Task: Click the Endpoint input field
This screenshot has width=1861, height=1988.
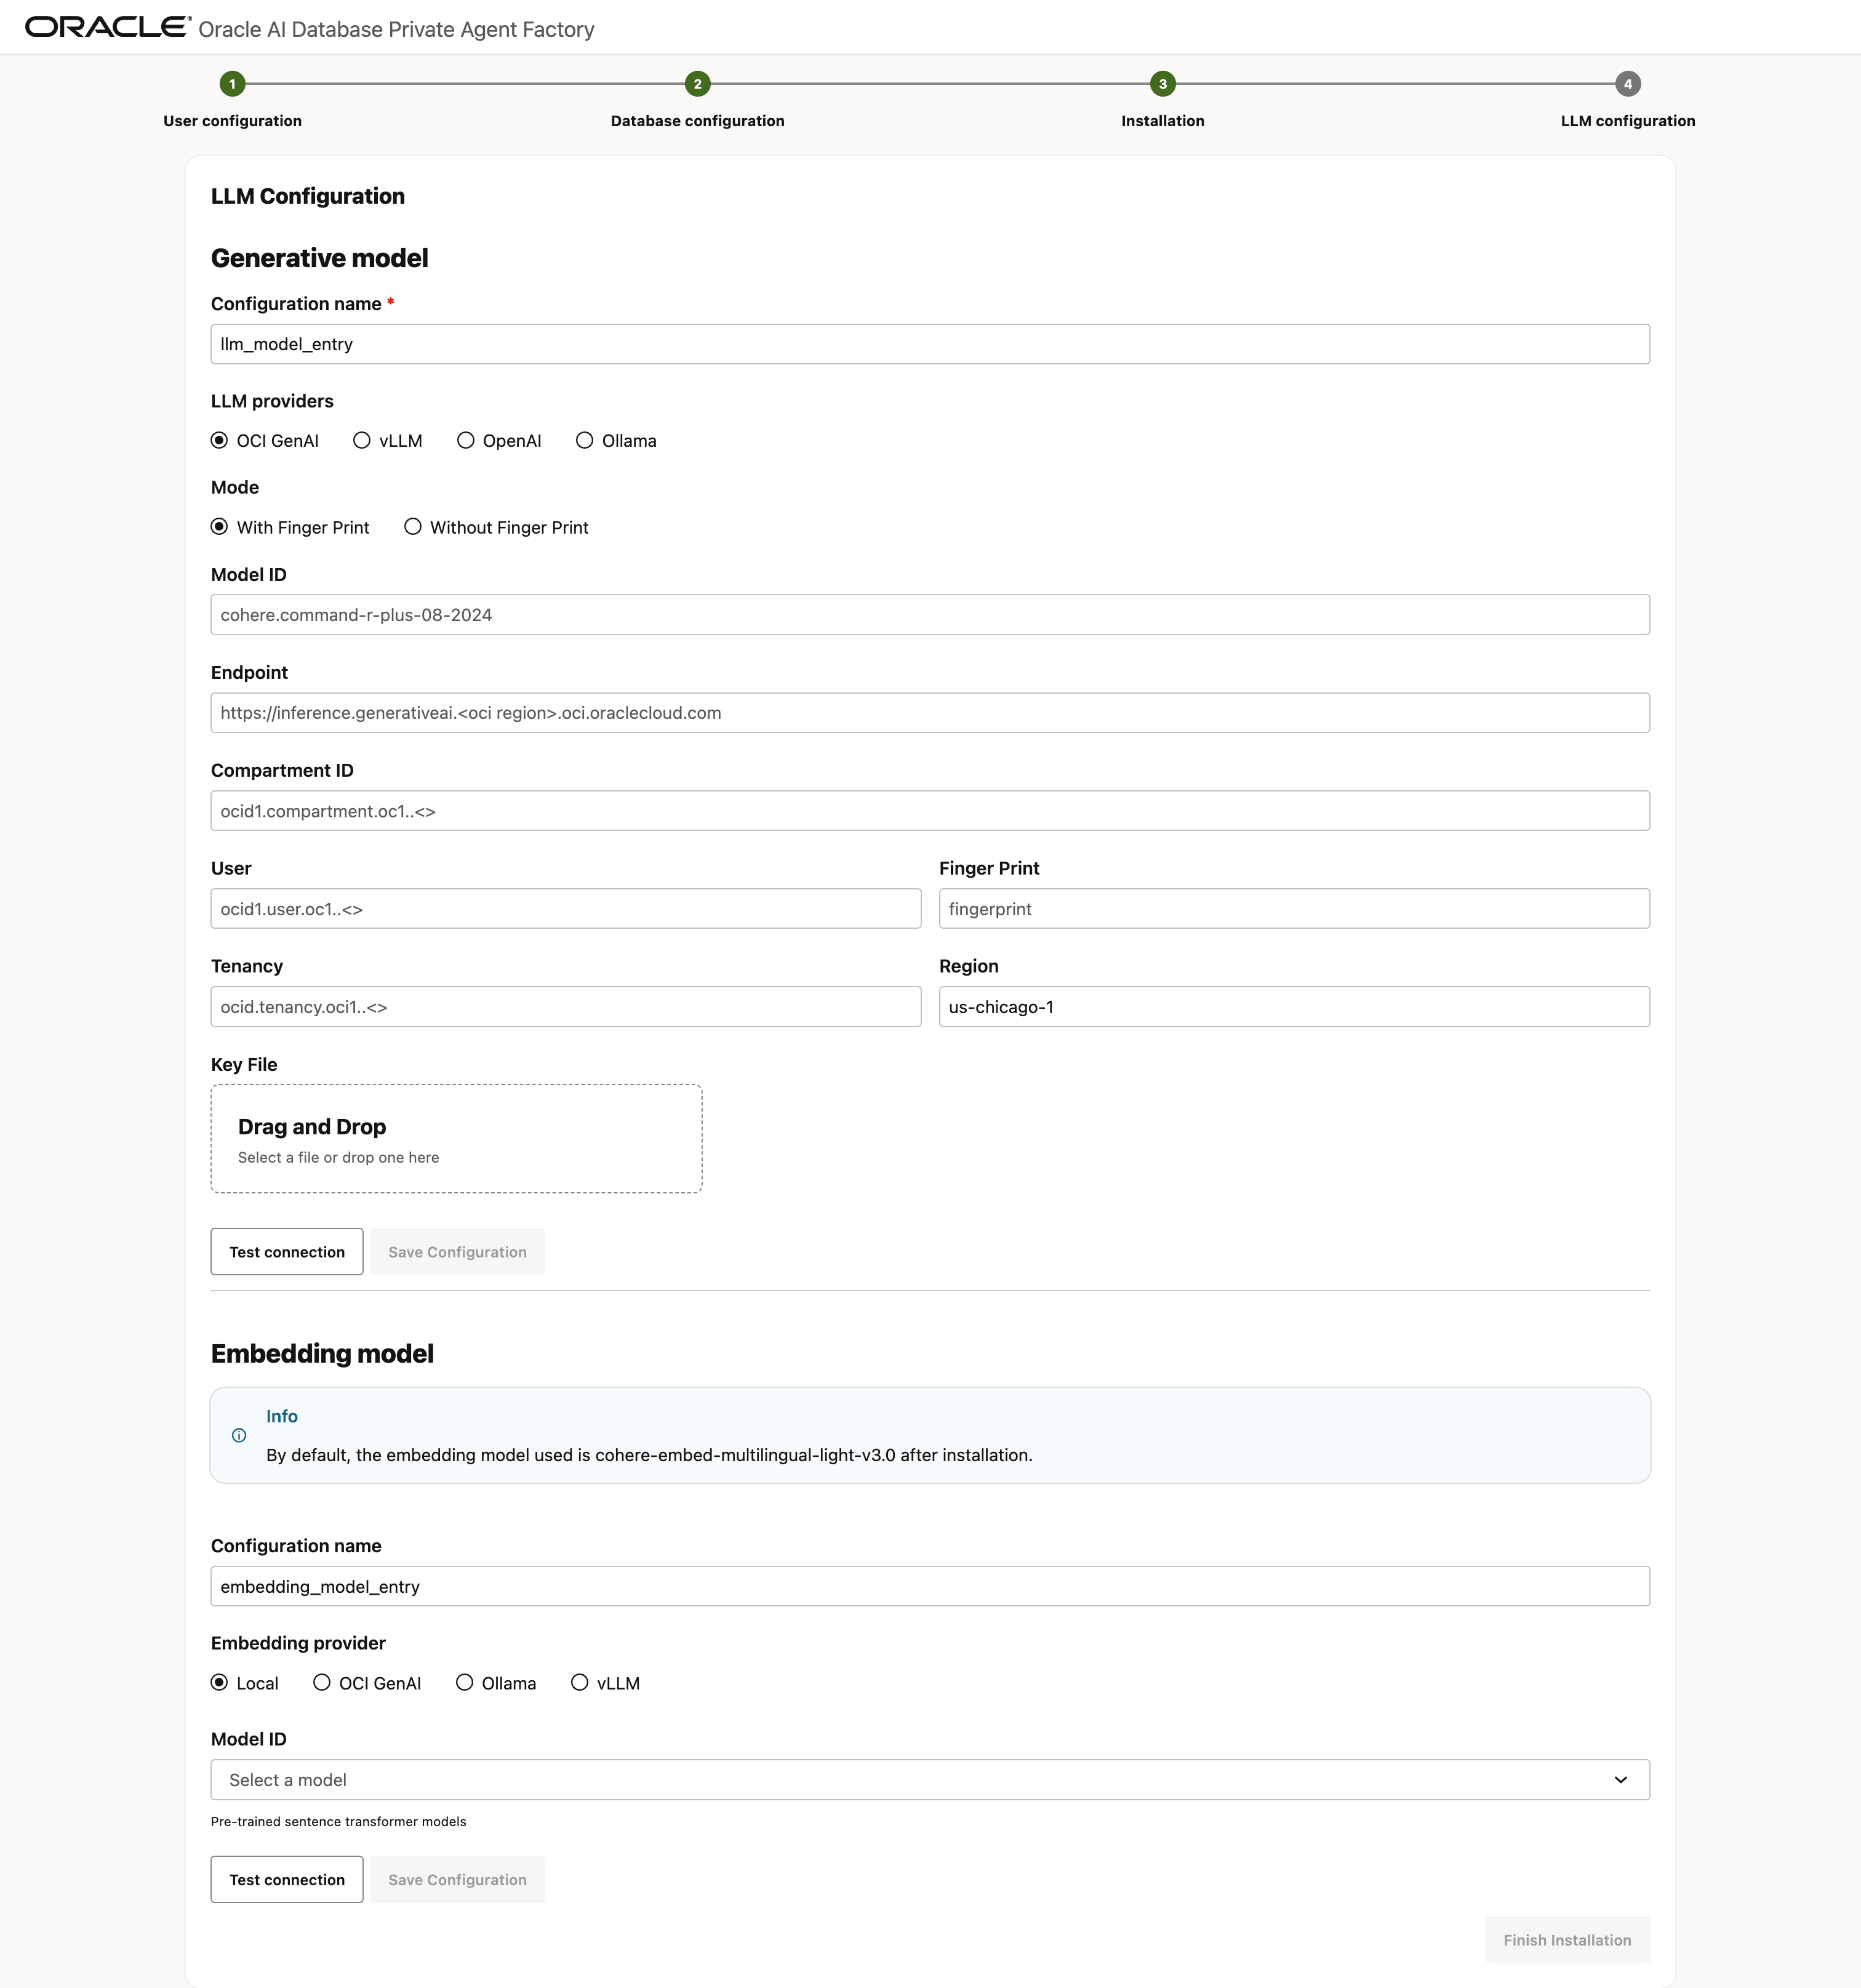Action: coord(929,713)
